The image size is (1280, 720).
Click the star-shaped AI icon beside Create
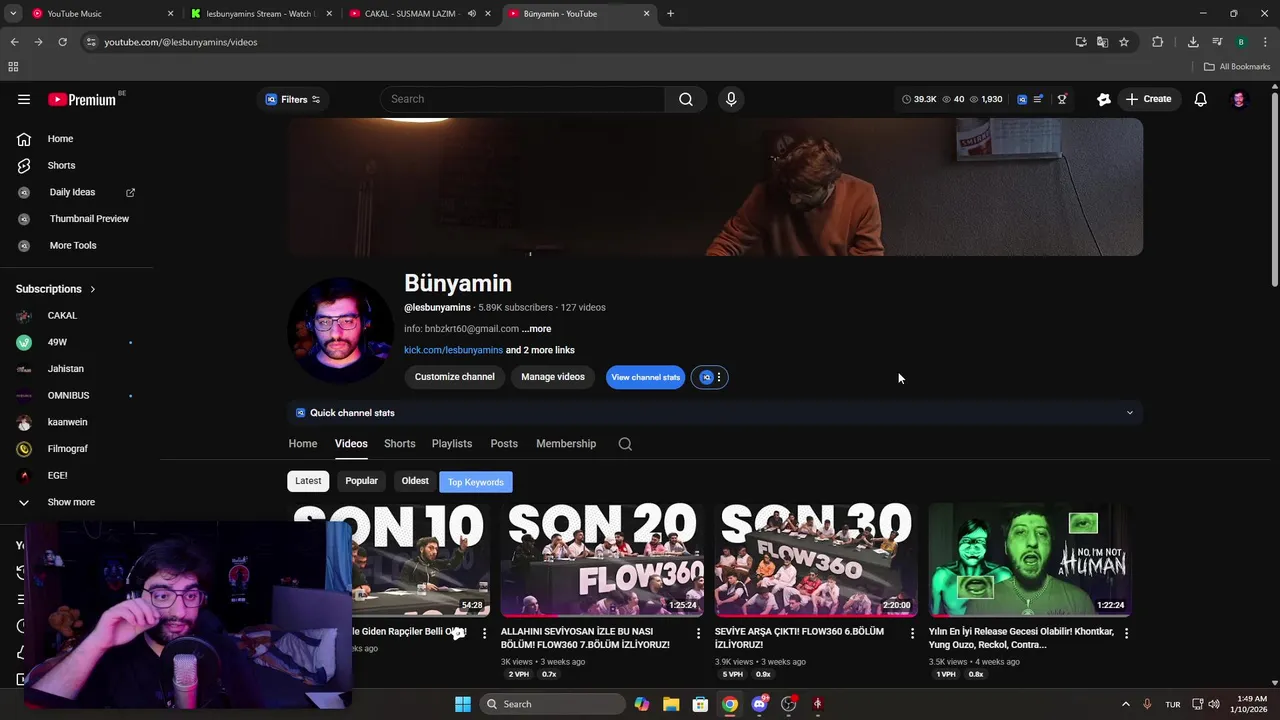click(1104, 99)
